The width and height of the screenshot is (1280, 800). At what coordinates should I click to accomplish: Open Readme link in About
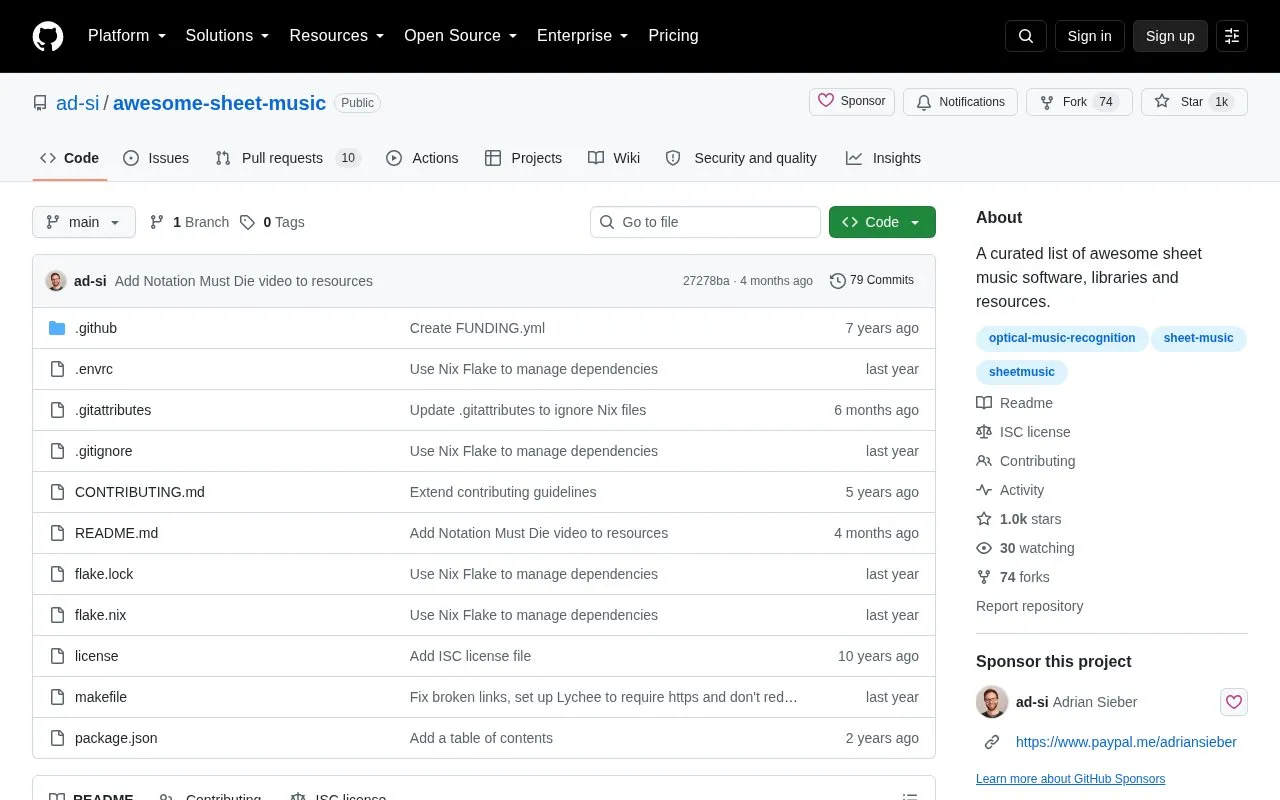[x=1014, y=403]
